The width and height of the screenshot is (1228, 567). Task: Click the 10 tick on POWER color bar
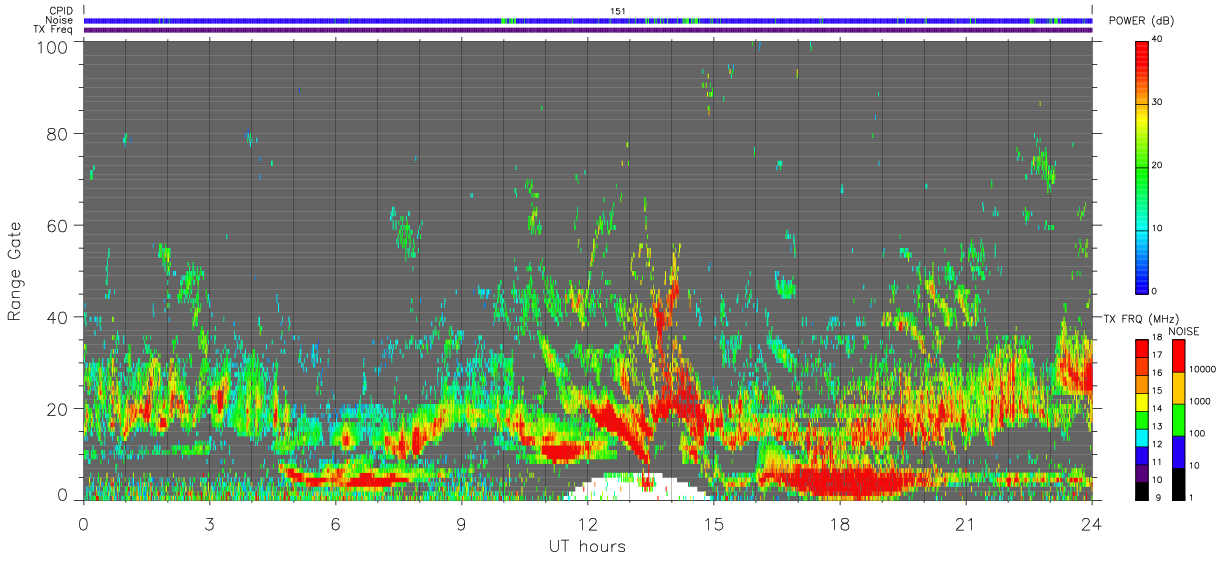coord(1159,228)
